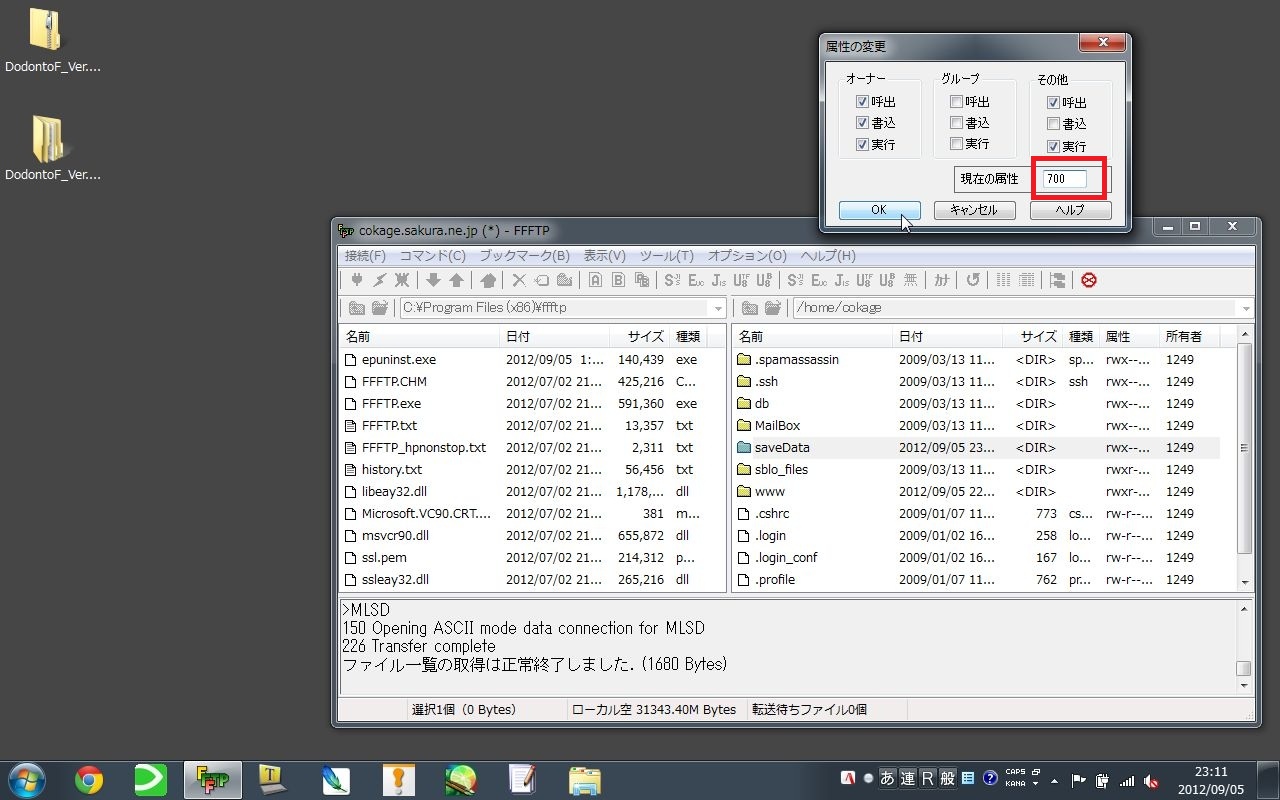This screenshot has width=1280, height=800.
Task: Click the volume icon in system tray
Action: click(1151, 780)
